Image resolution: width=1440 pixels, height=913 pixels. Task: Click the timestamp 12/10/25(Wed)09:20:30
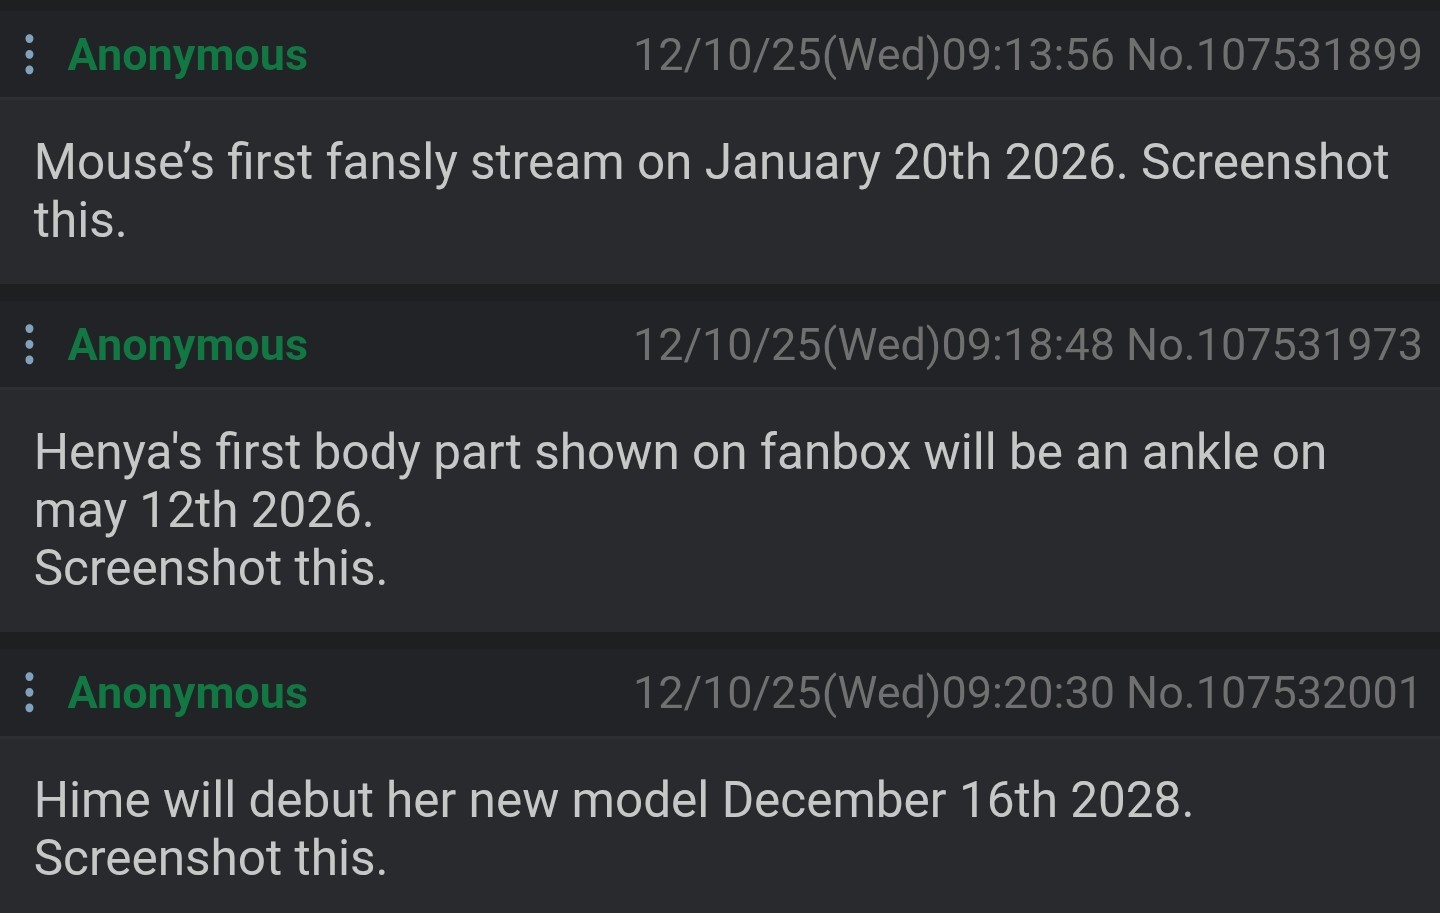pyautogui.click(x=874, y=691)
